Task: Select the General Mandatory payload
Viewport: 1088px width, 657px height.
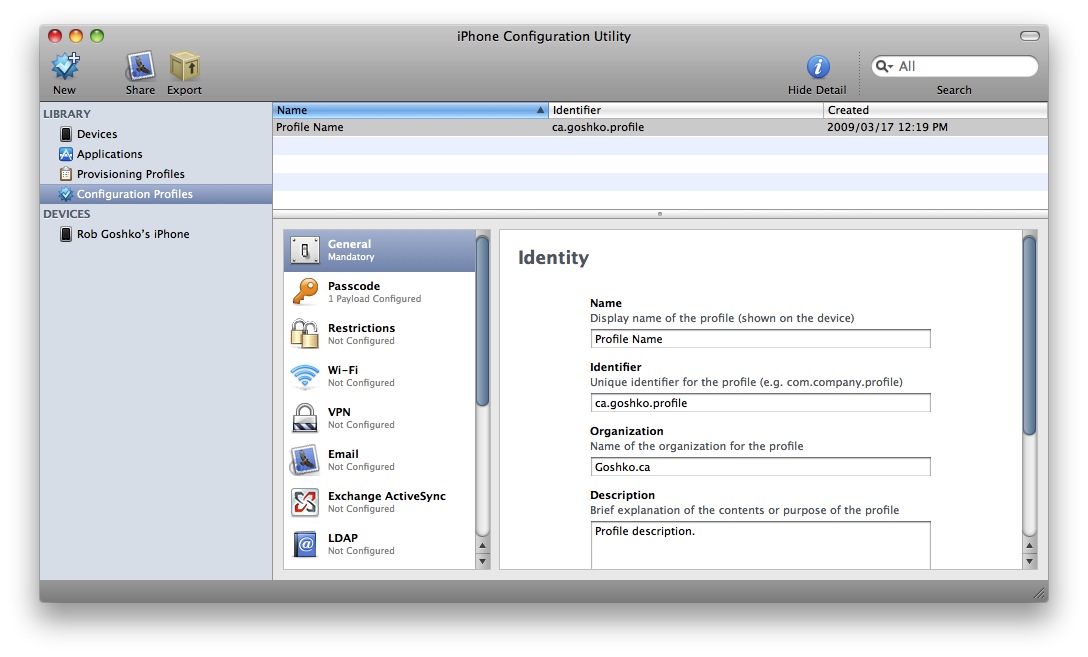Action: click(x=380, y=250)
